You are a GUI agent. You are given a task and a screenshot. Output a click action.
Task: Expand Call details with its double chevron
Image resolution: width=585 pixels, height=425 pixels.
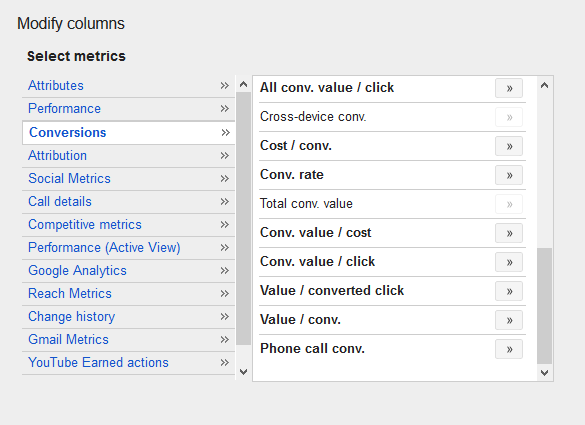[224, 201]
